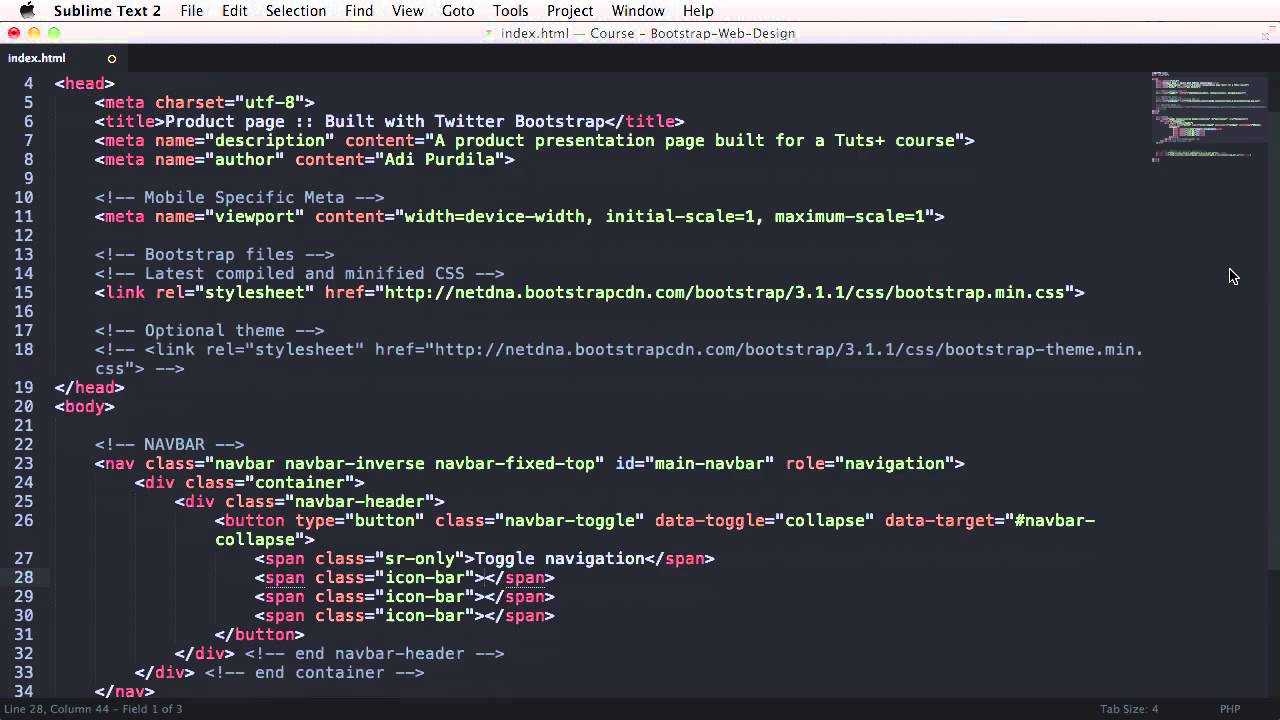
Task: Open the Find menu
Action: pos(359,11)
